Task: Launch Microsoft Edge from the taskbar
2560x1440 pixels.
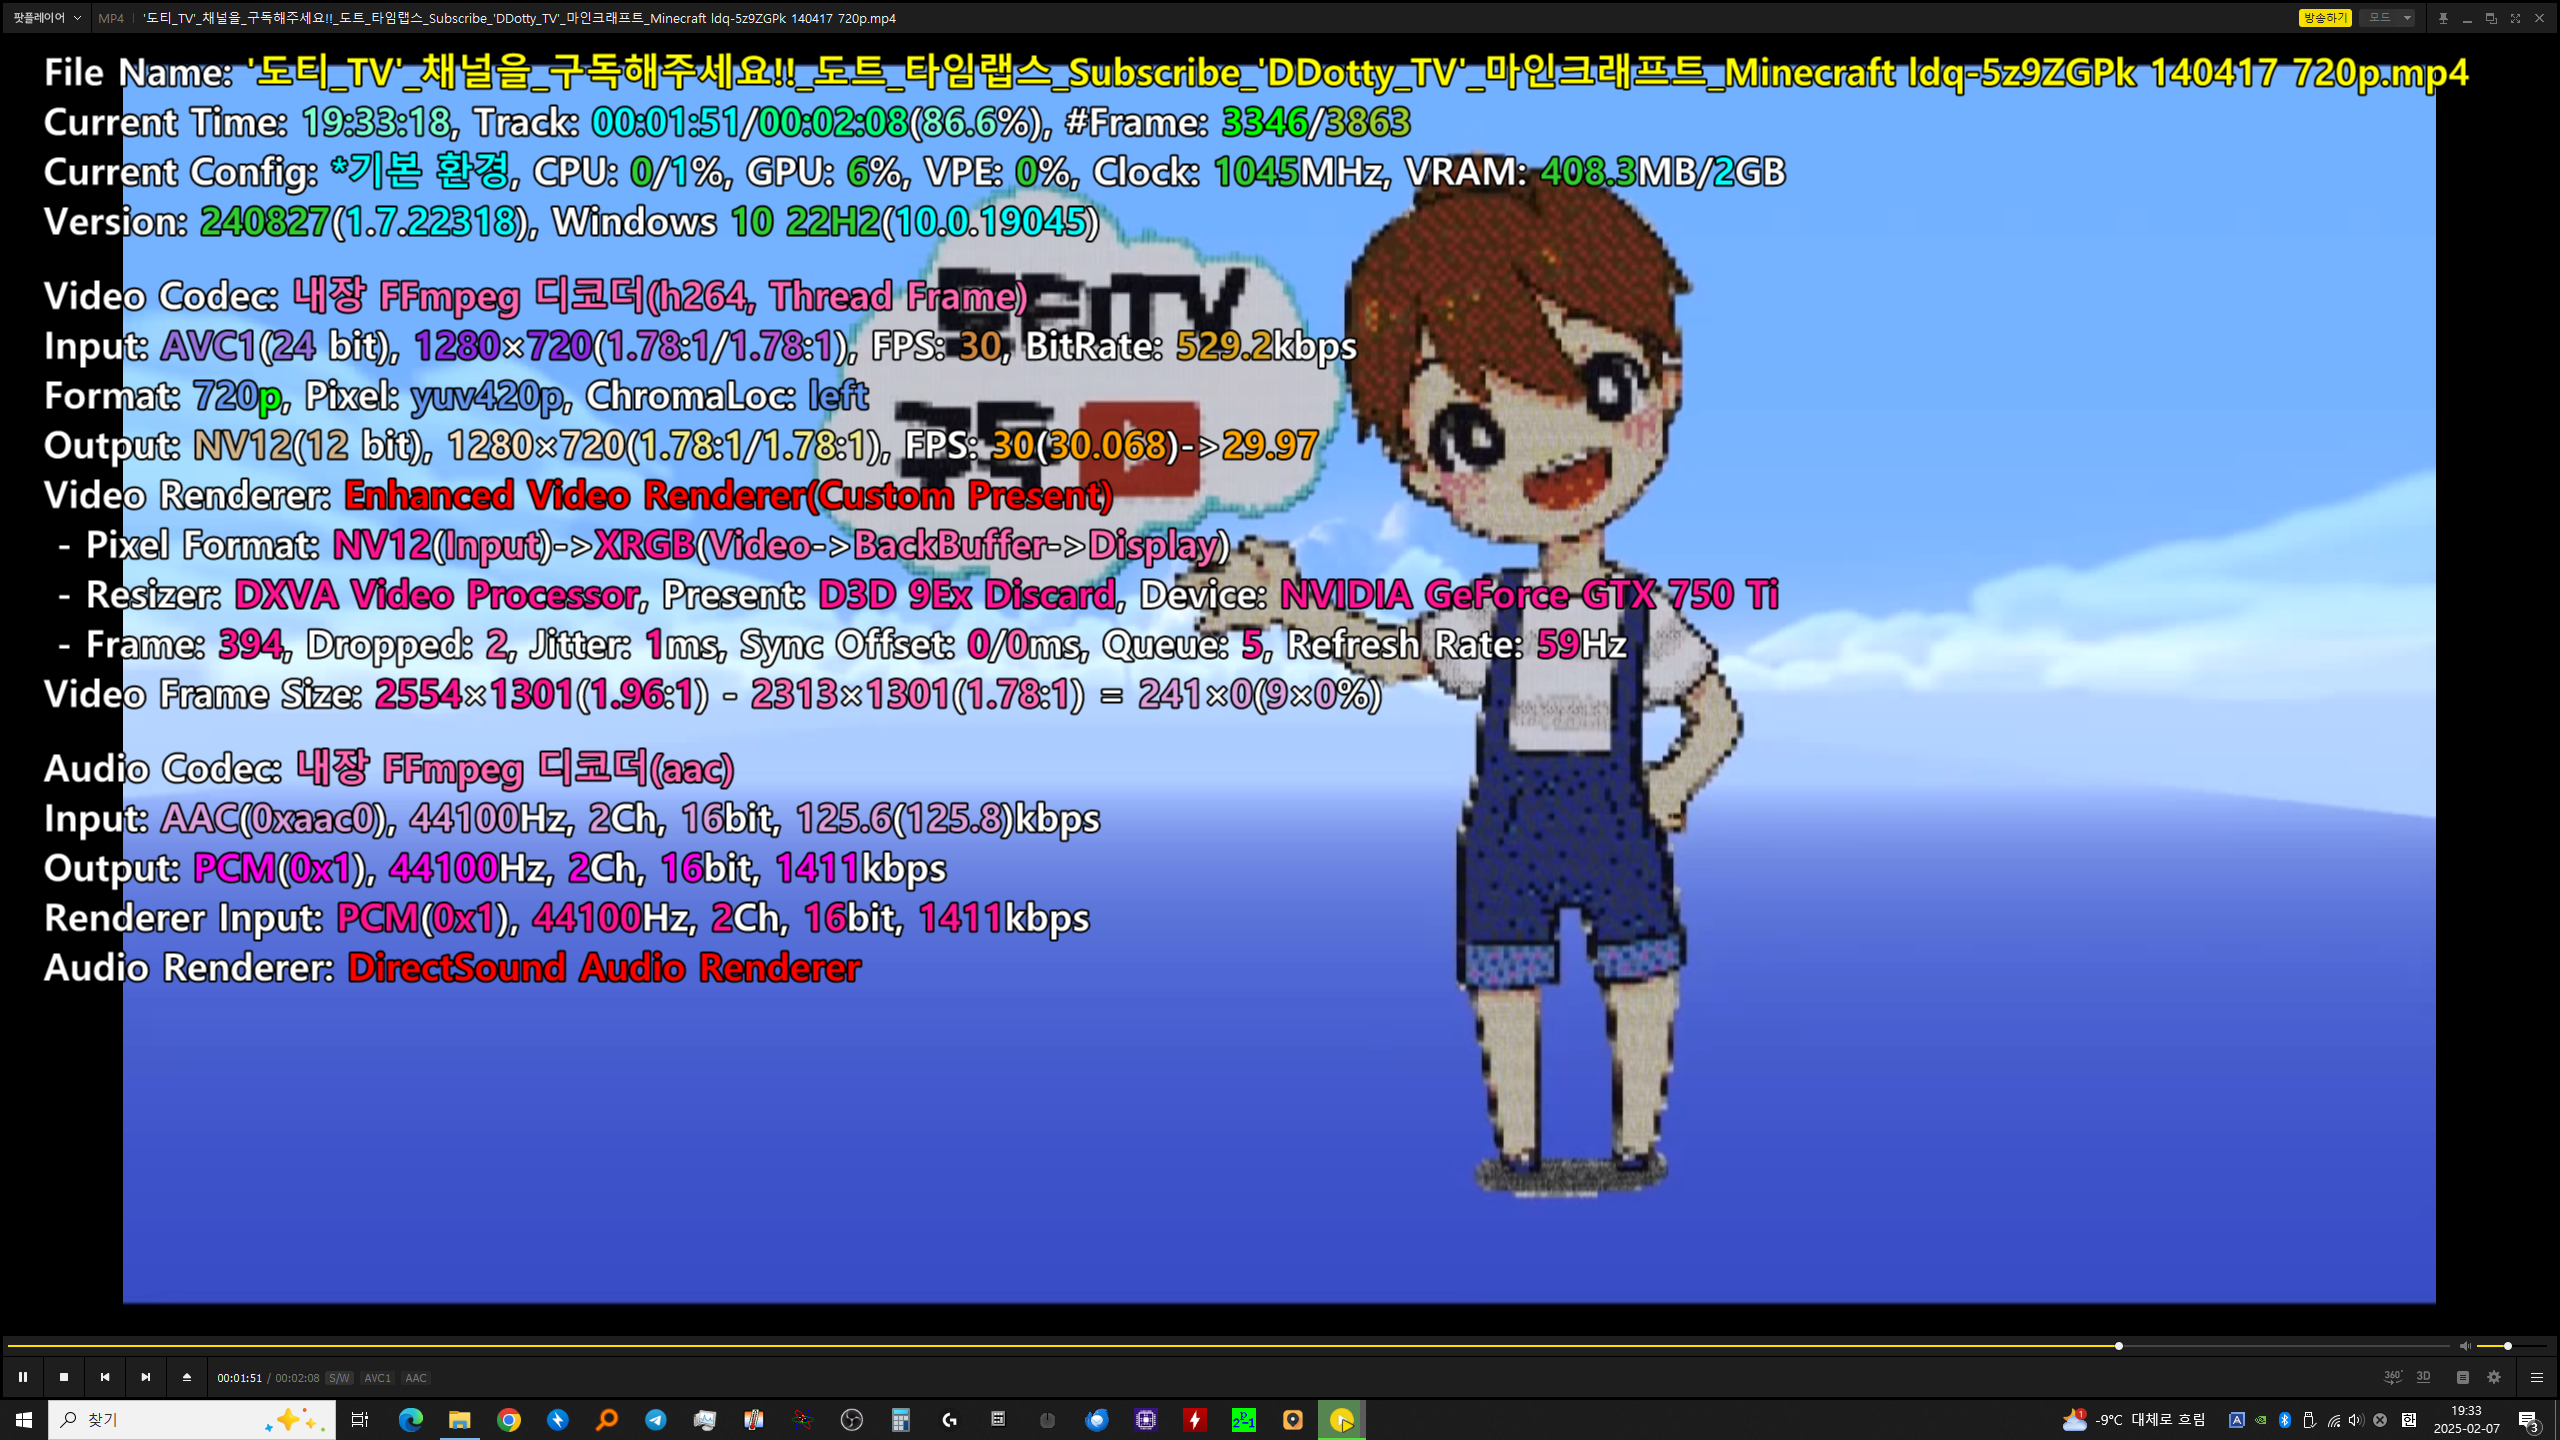Action: pyautogui.click(x=410, y=1420)
